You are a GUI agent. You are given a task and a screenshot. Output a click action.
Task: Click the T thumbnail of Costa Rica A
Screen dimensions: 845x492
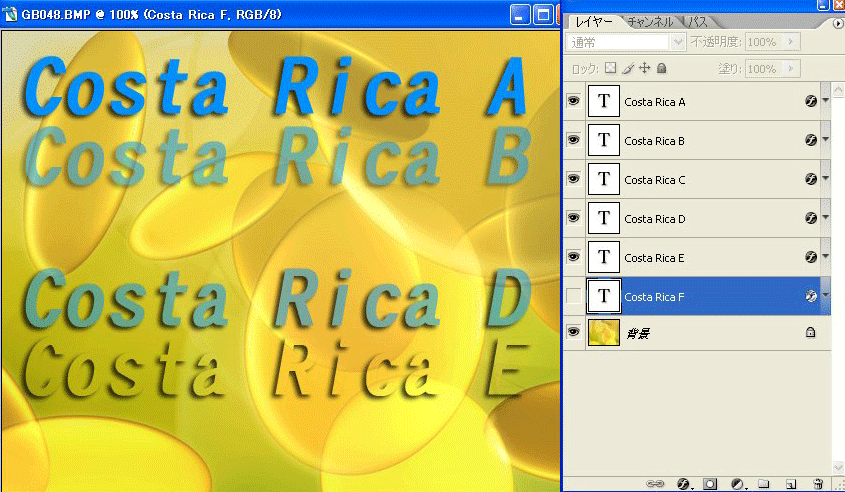[604, 101]
